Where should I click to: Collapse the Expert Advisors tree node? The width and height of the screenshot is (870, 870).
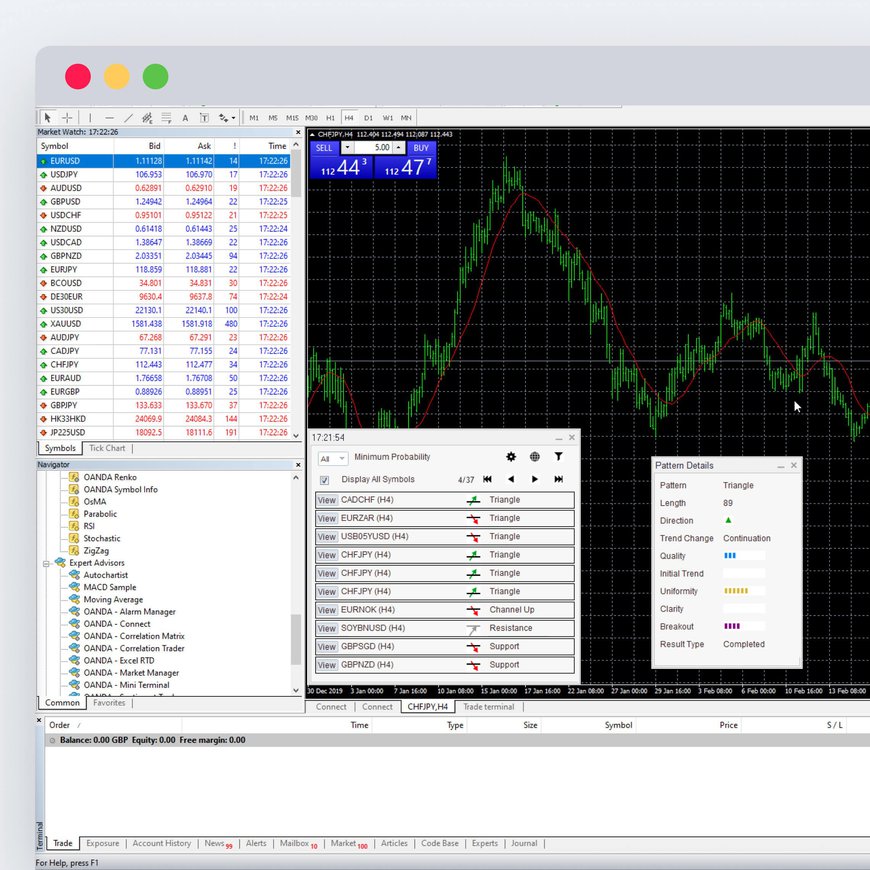46,563
